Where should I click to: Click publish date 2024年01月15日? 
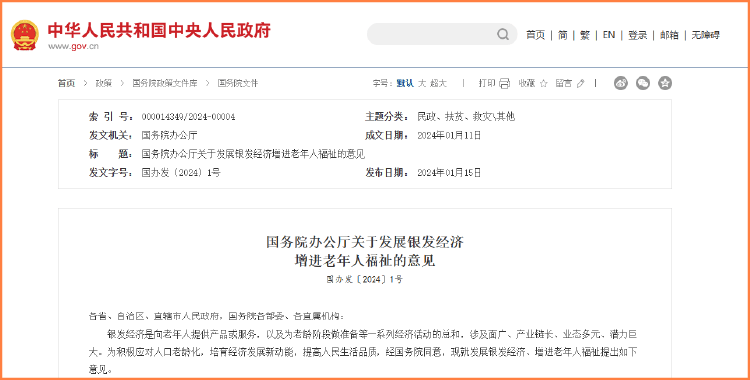449,173
